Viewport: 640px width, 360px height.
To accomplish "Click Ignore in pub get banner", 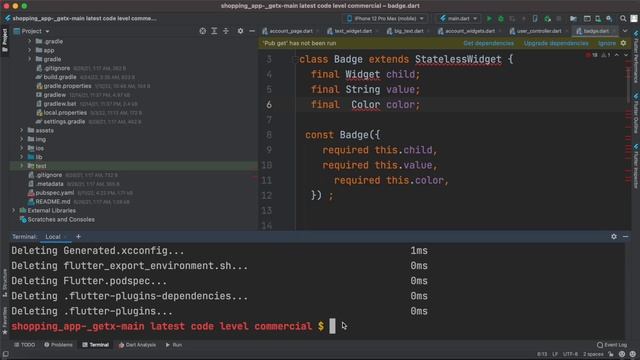I will (607, 43).
